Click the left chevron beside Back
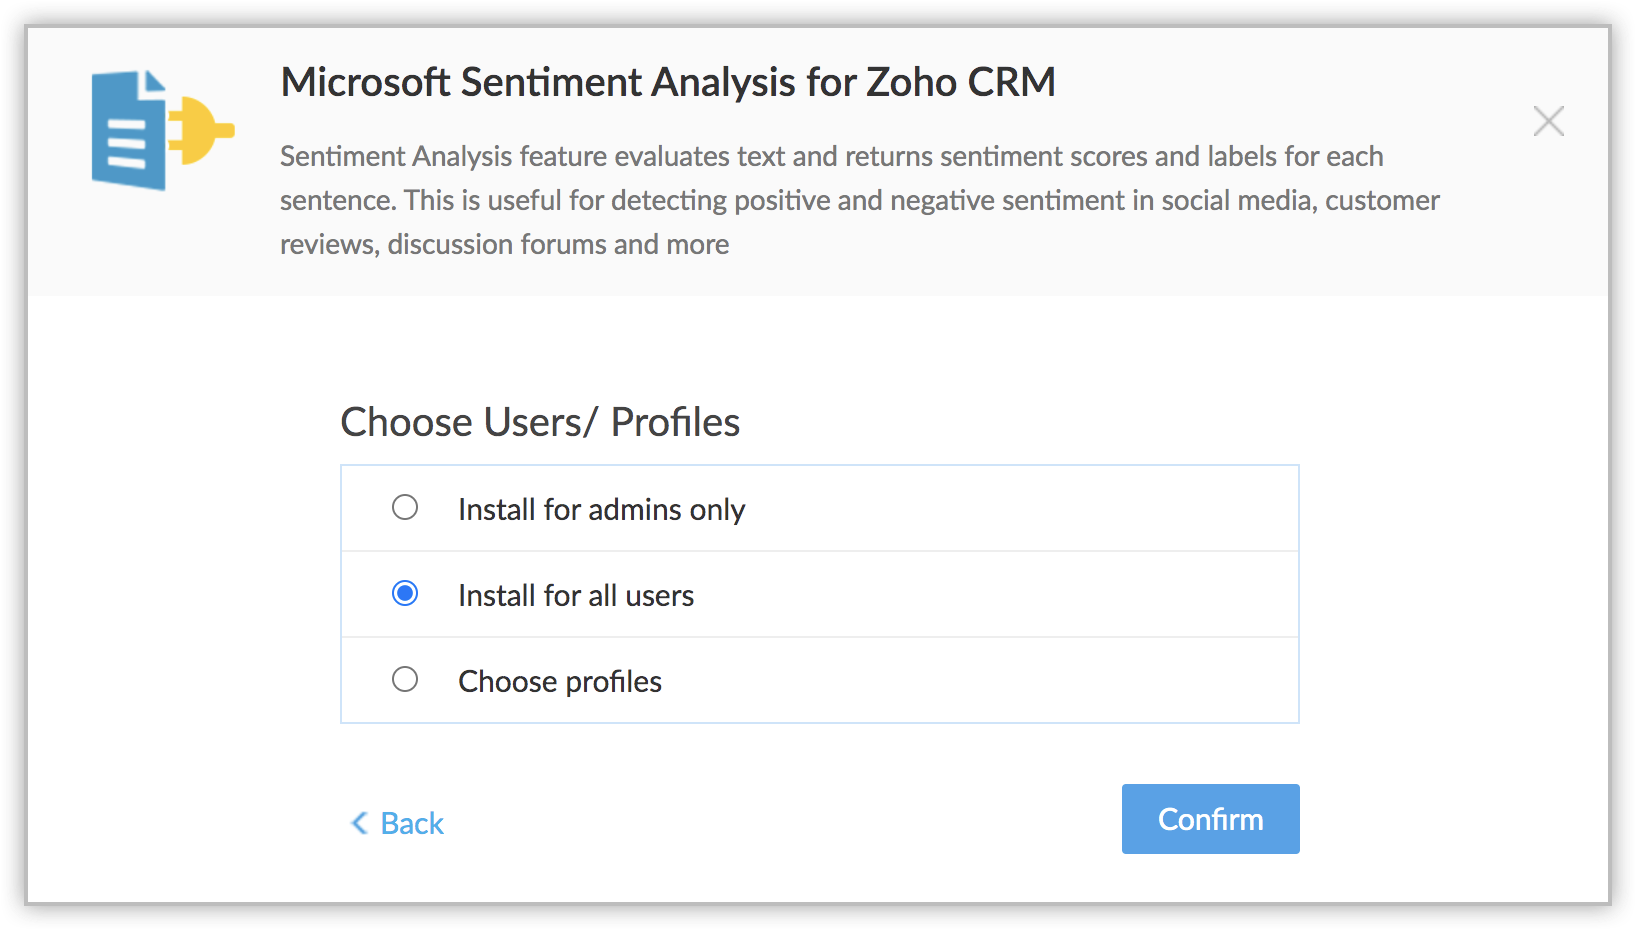This screenshot has height=930, width=1636. coord(359,823)
